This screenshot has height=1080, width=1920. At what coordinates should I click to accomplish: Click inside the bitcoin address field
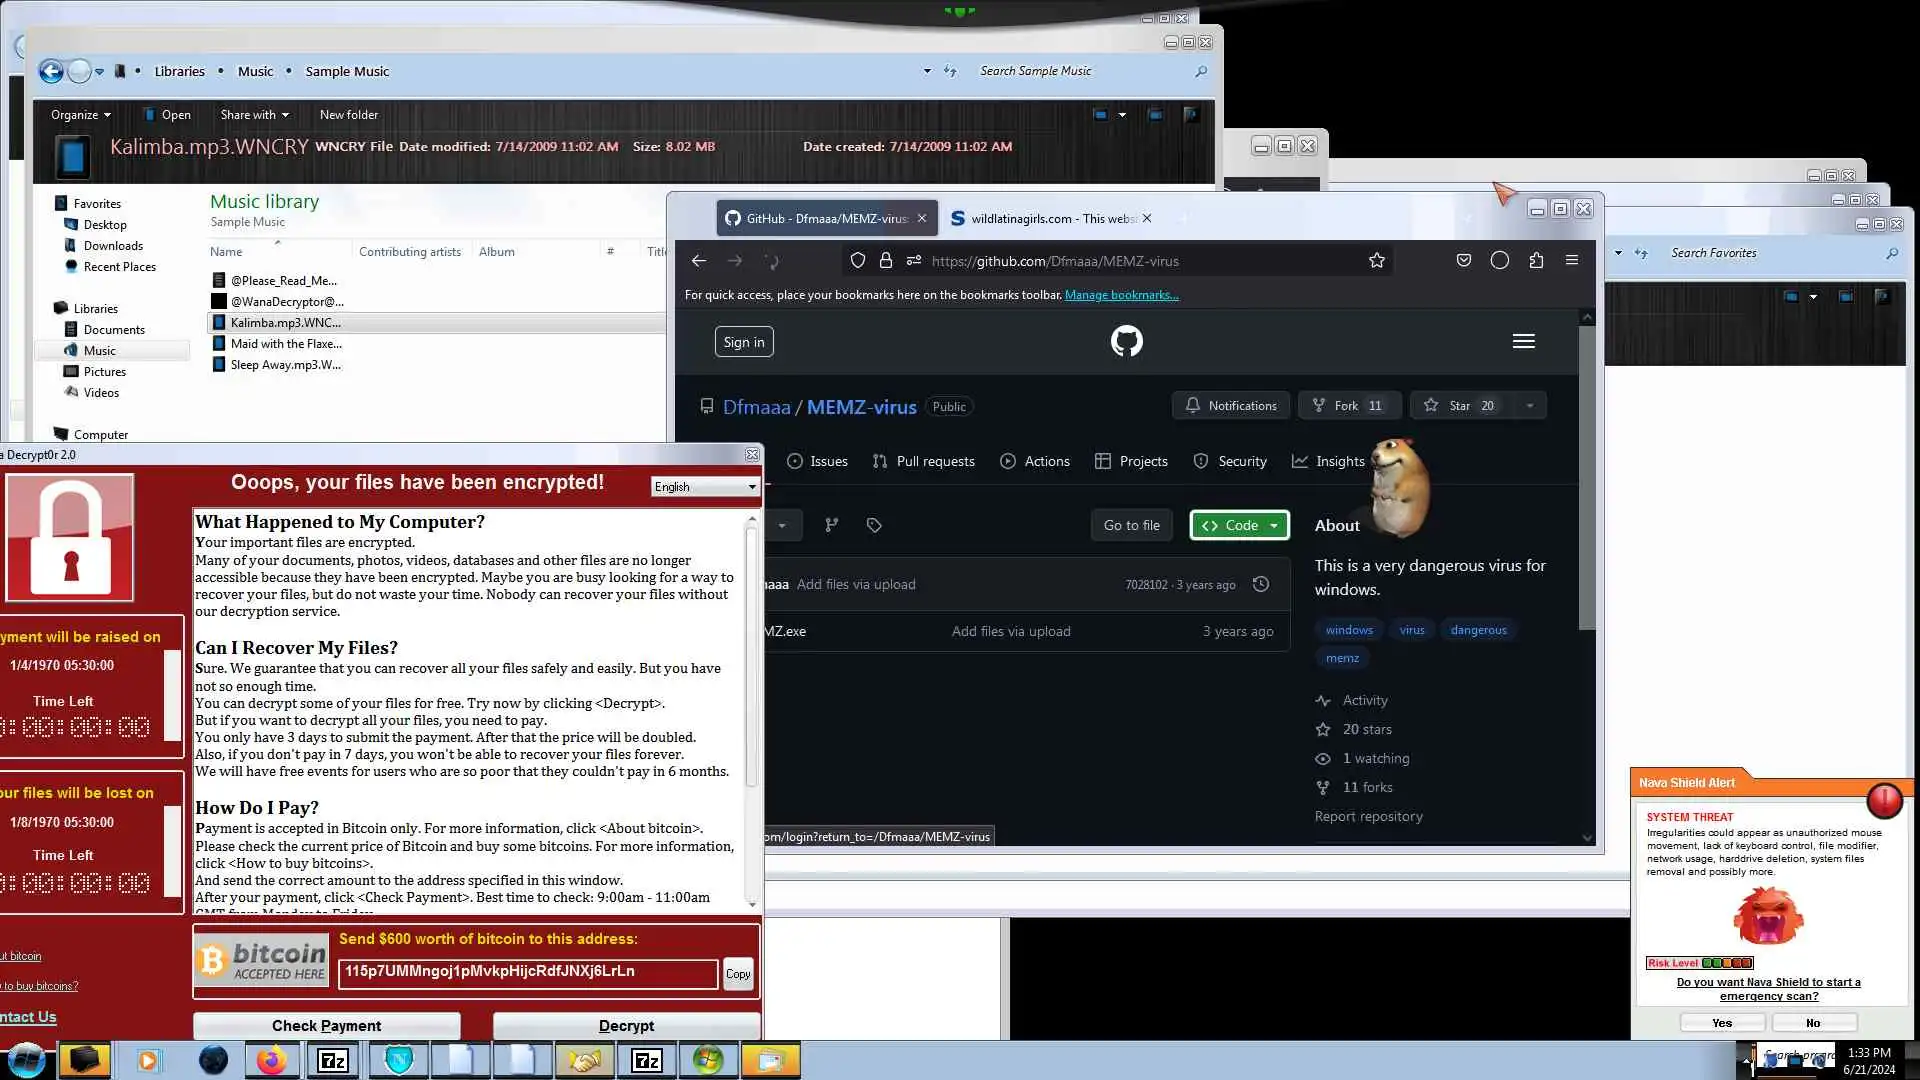coord(527,972)
